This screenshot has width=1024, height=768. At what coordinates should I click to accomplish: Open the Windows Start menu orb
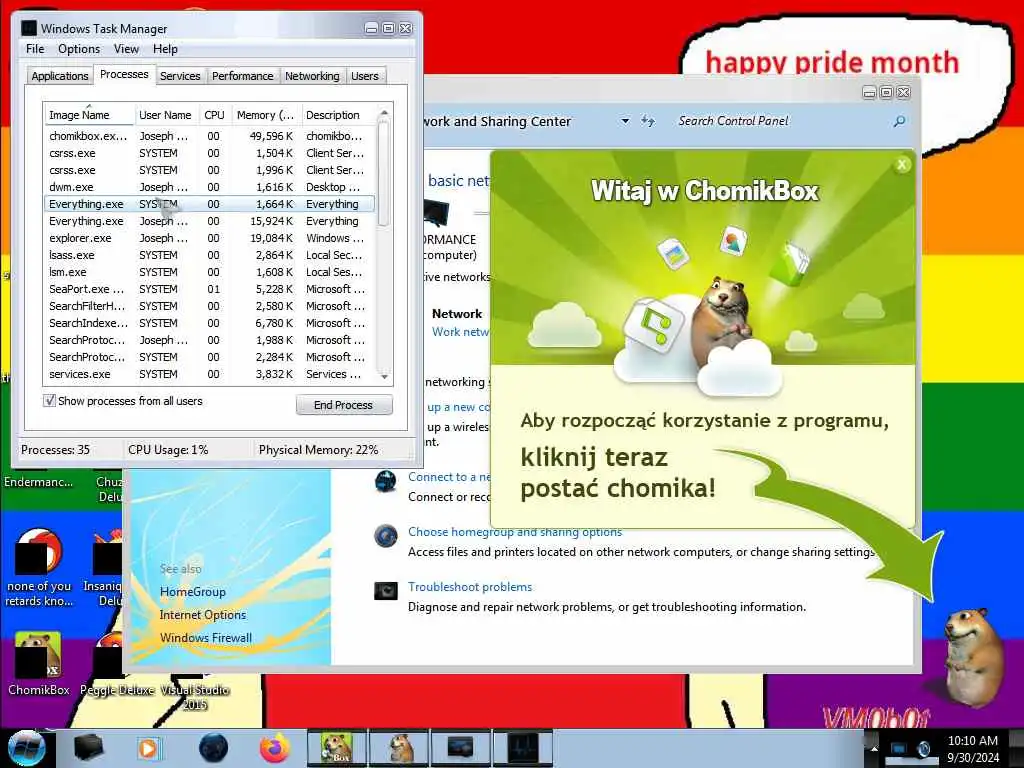click(x=26, y=748)
